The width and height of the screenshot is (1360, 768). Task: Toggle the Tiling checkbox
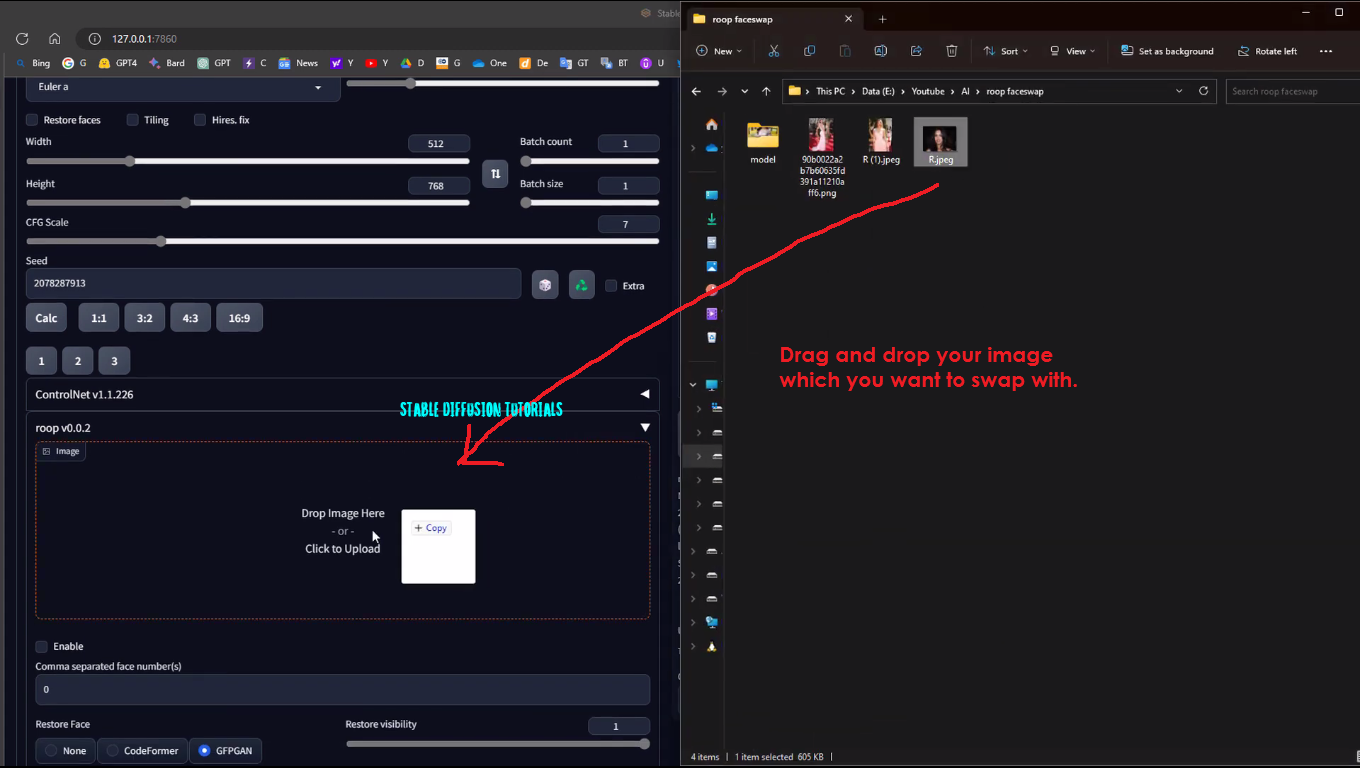pos(132,120)
